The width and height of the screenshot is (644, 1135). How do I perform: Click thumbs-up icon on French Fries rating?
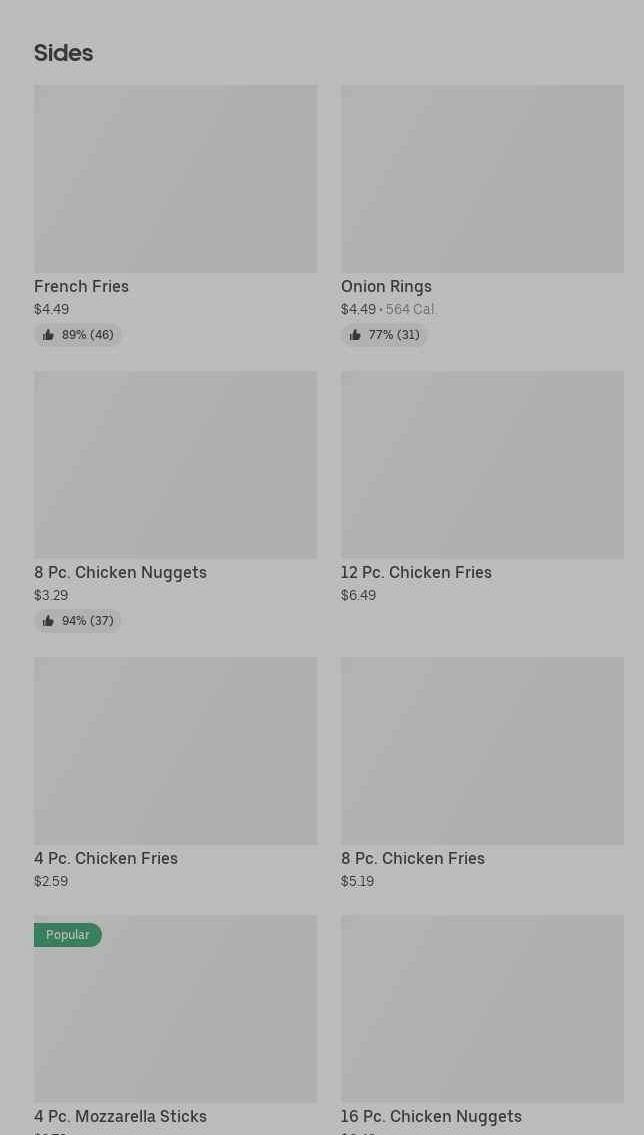pos(48,335)
